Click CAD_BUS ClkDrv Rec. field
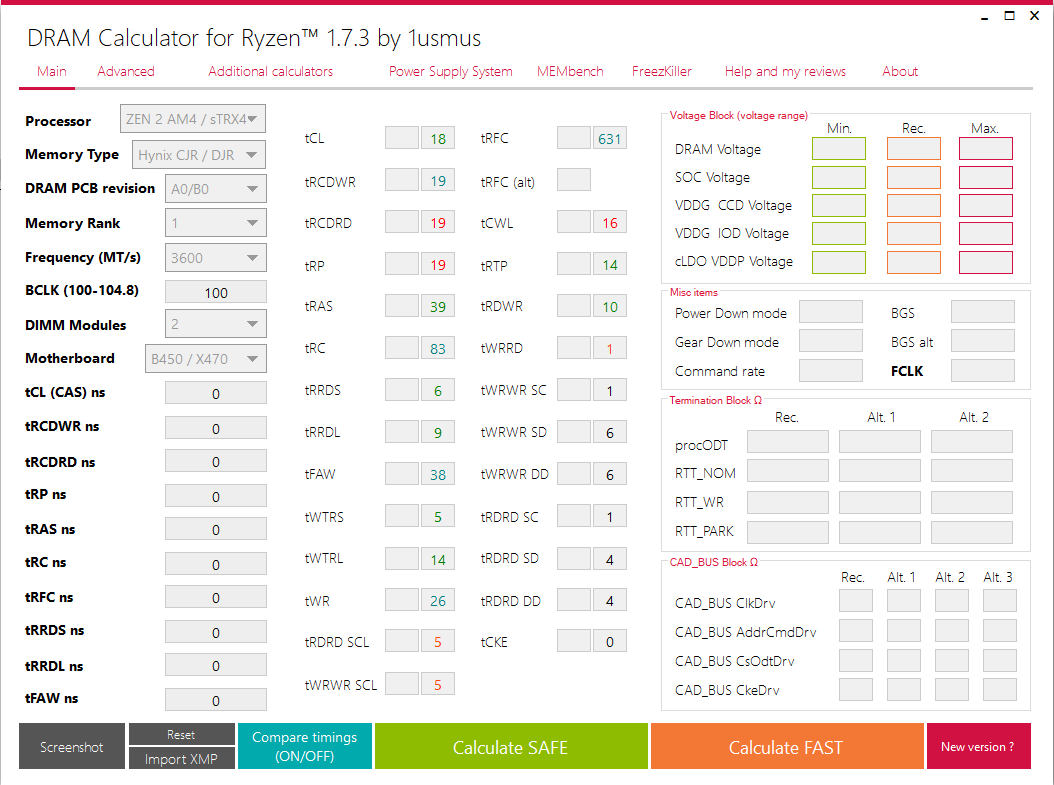 coord(856,601)
